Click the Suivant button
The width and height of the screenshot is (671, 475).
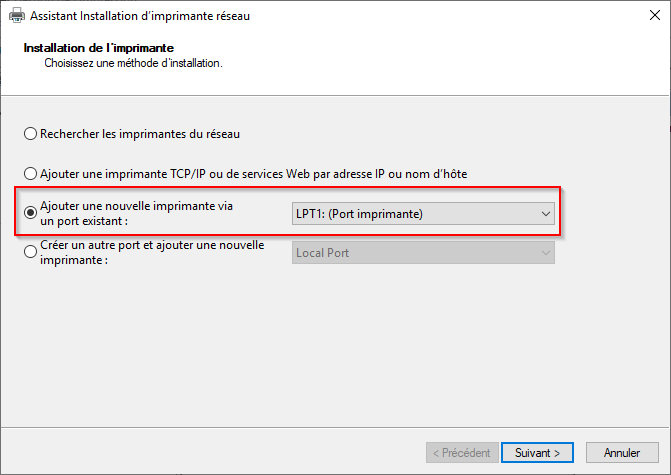coord(537,453)
